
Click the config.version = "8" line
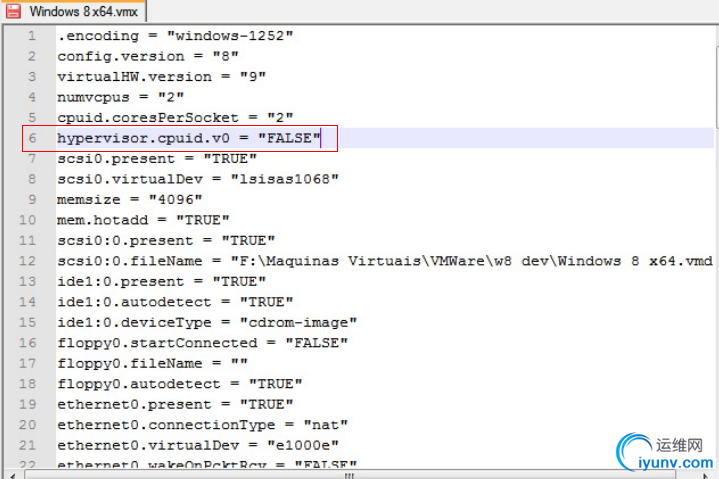tap(148, 56)
